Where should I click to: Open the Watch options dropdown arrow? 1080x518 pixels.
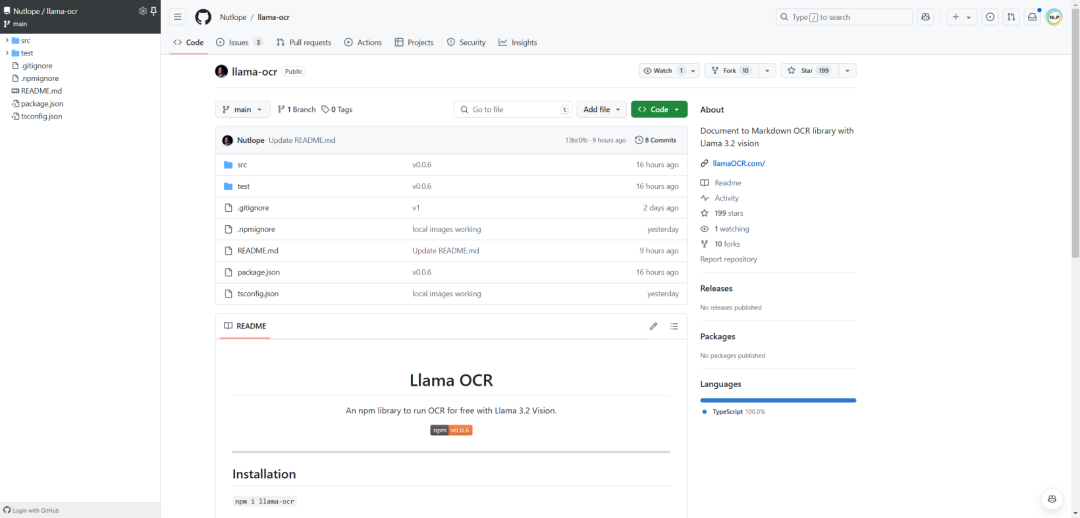point(694,71)
